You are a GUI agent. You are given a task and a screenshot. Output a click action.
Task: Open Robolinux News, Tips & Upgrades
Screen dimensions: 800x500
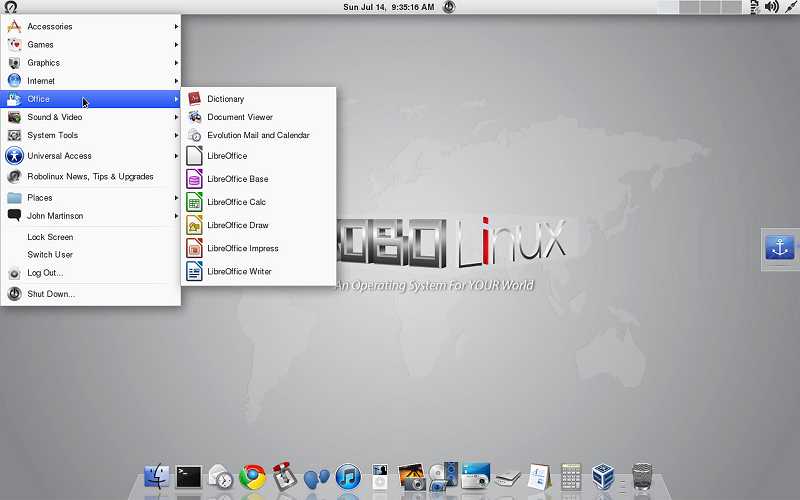point(91,177)
